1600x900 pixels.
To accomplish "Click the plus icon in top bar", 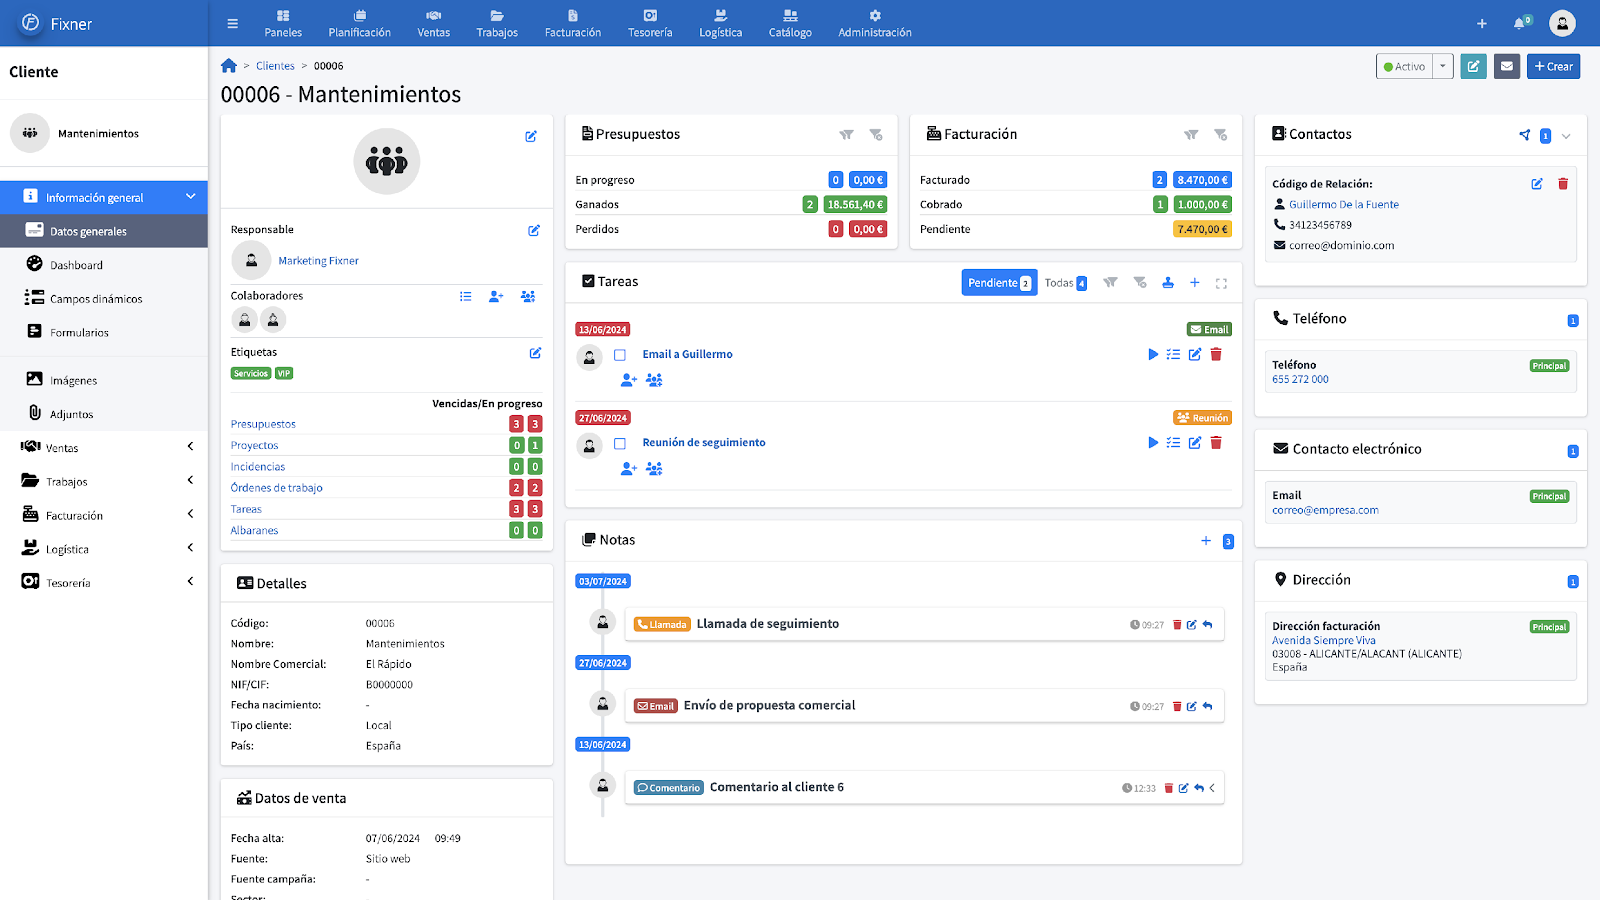I will point(1482,24).
